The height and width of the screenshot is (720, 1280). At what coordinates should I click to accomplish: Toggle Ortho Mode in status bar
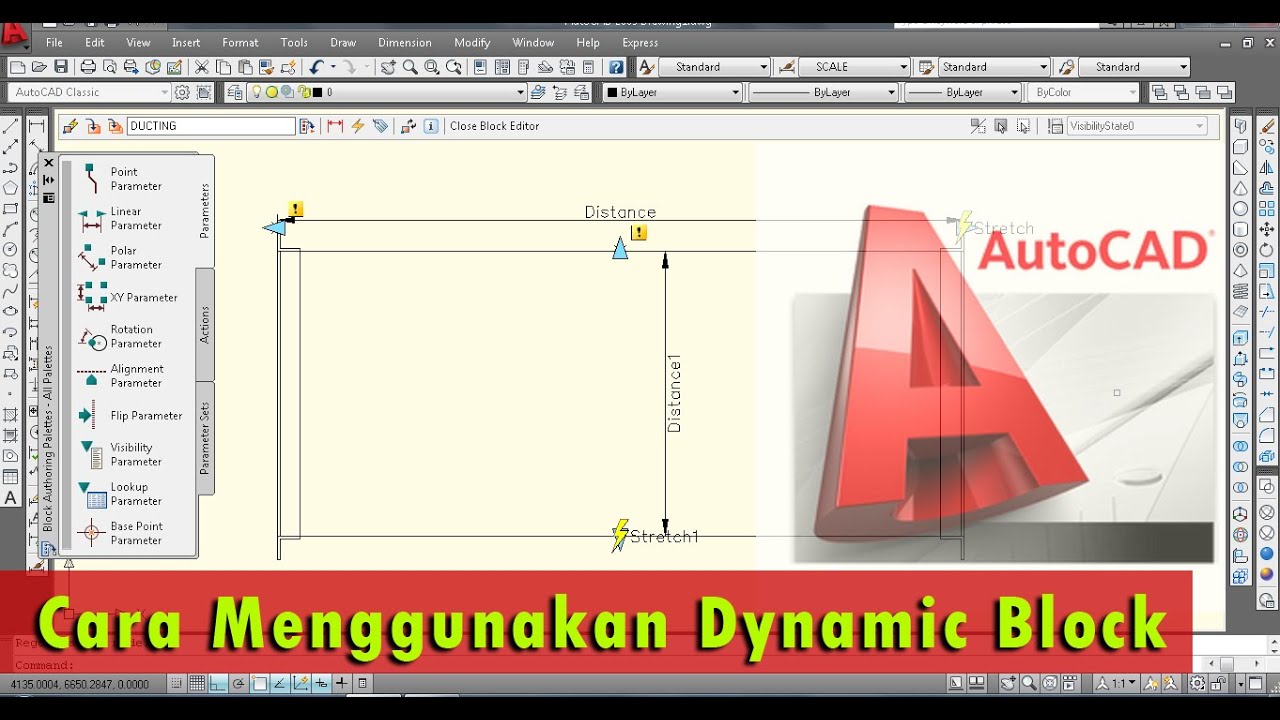pyautogui.click(x=218, y=684)
